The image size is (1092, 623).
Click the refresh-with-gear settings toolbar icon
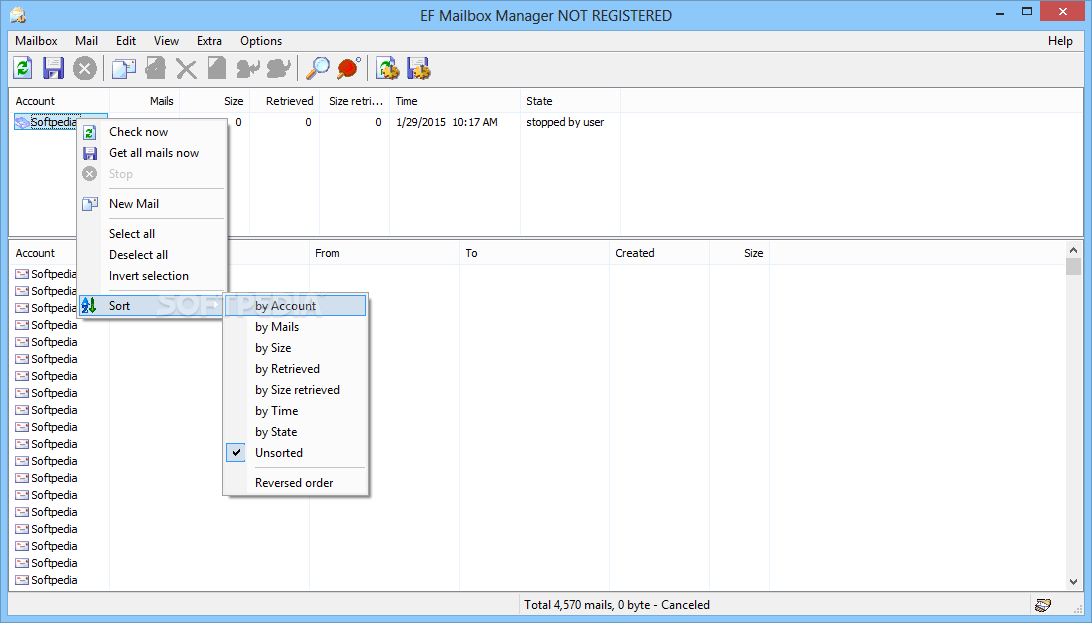tap(388, 68)
